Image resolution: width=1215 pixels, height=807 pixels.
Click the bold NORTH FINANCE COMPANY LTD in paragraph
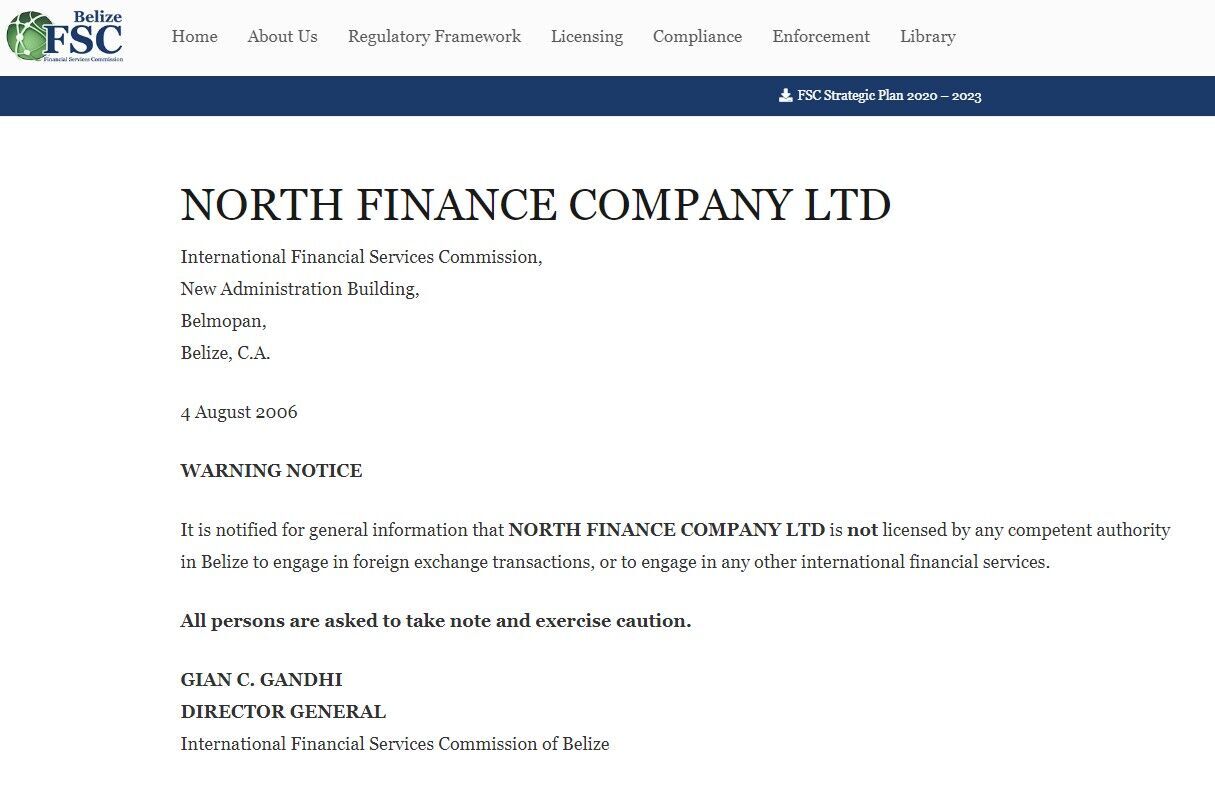coord(667,530)
